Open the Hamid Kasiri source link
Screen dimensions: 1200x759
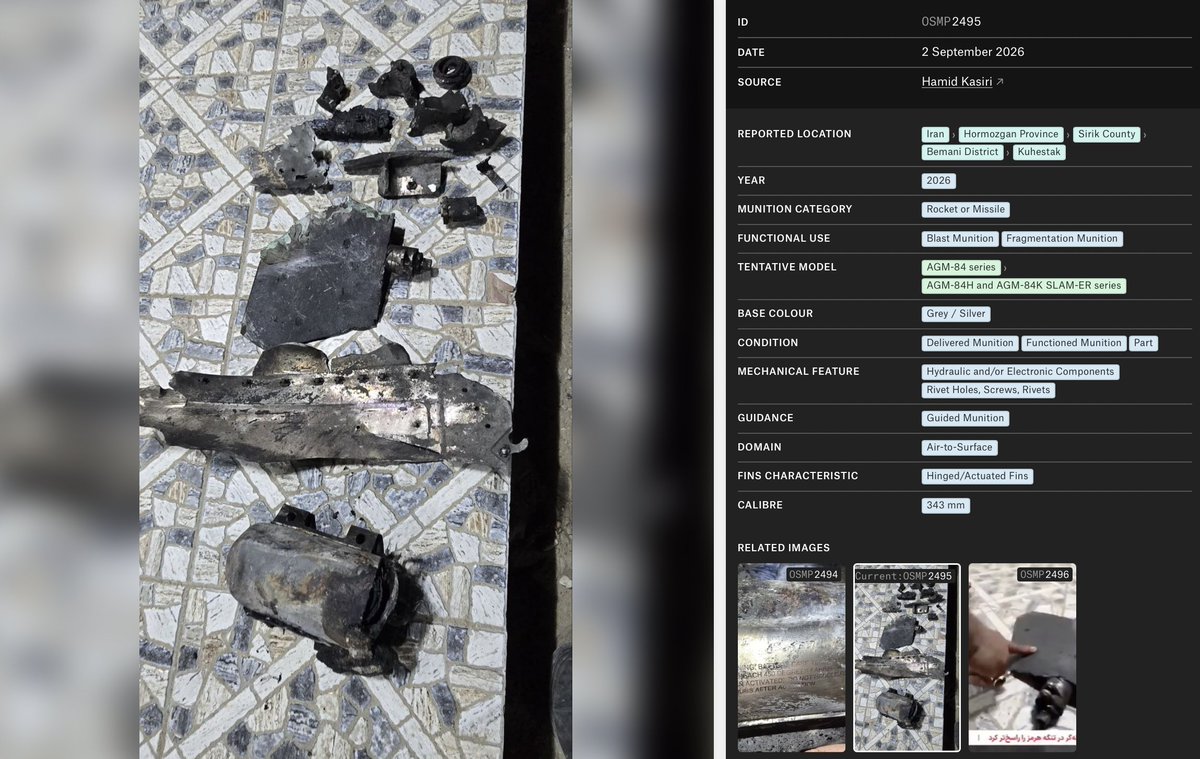[x=957, y=82]
